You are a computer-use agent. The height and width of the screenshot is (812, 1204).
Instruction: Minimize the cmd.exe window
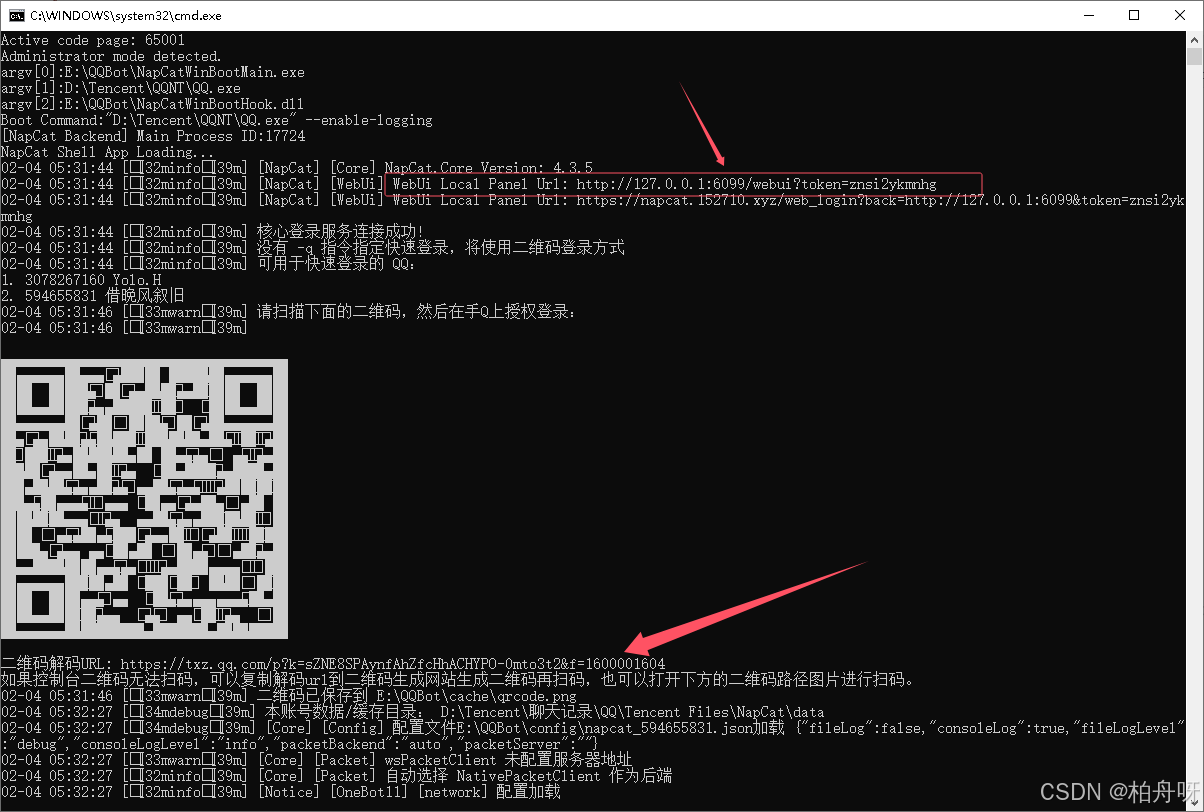pyautogui.click(x=1087, y=15)
